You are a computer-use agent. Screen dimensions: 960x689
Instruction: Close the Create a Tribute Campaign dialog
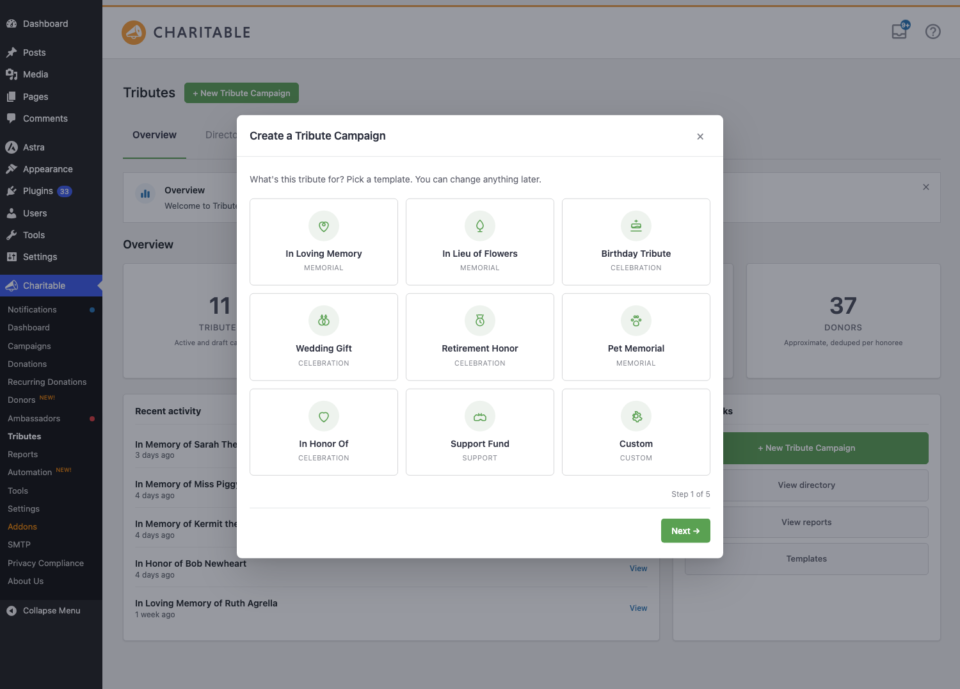click(700, 137)
